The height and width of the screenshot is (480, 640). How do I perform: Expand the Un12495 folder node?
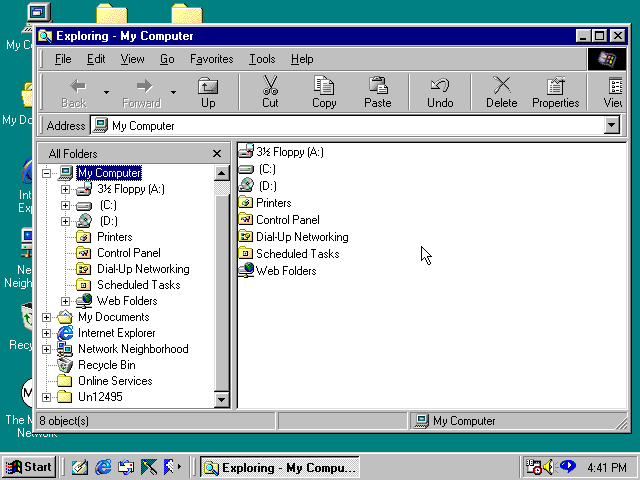coord(47,397)
